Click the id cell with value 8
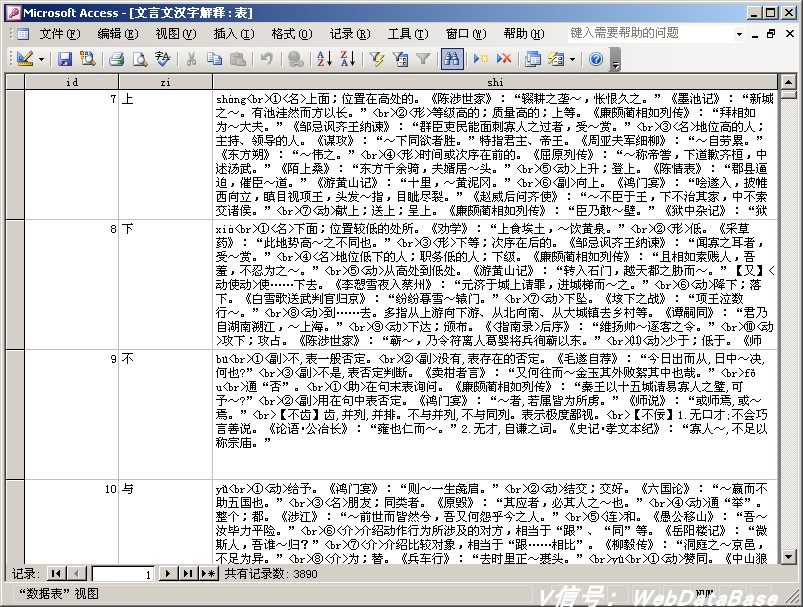 click(x=72, y=285)
